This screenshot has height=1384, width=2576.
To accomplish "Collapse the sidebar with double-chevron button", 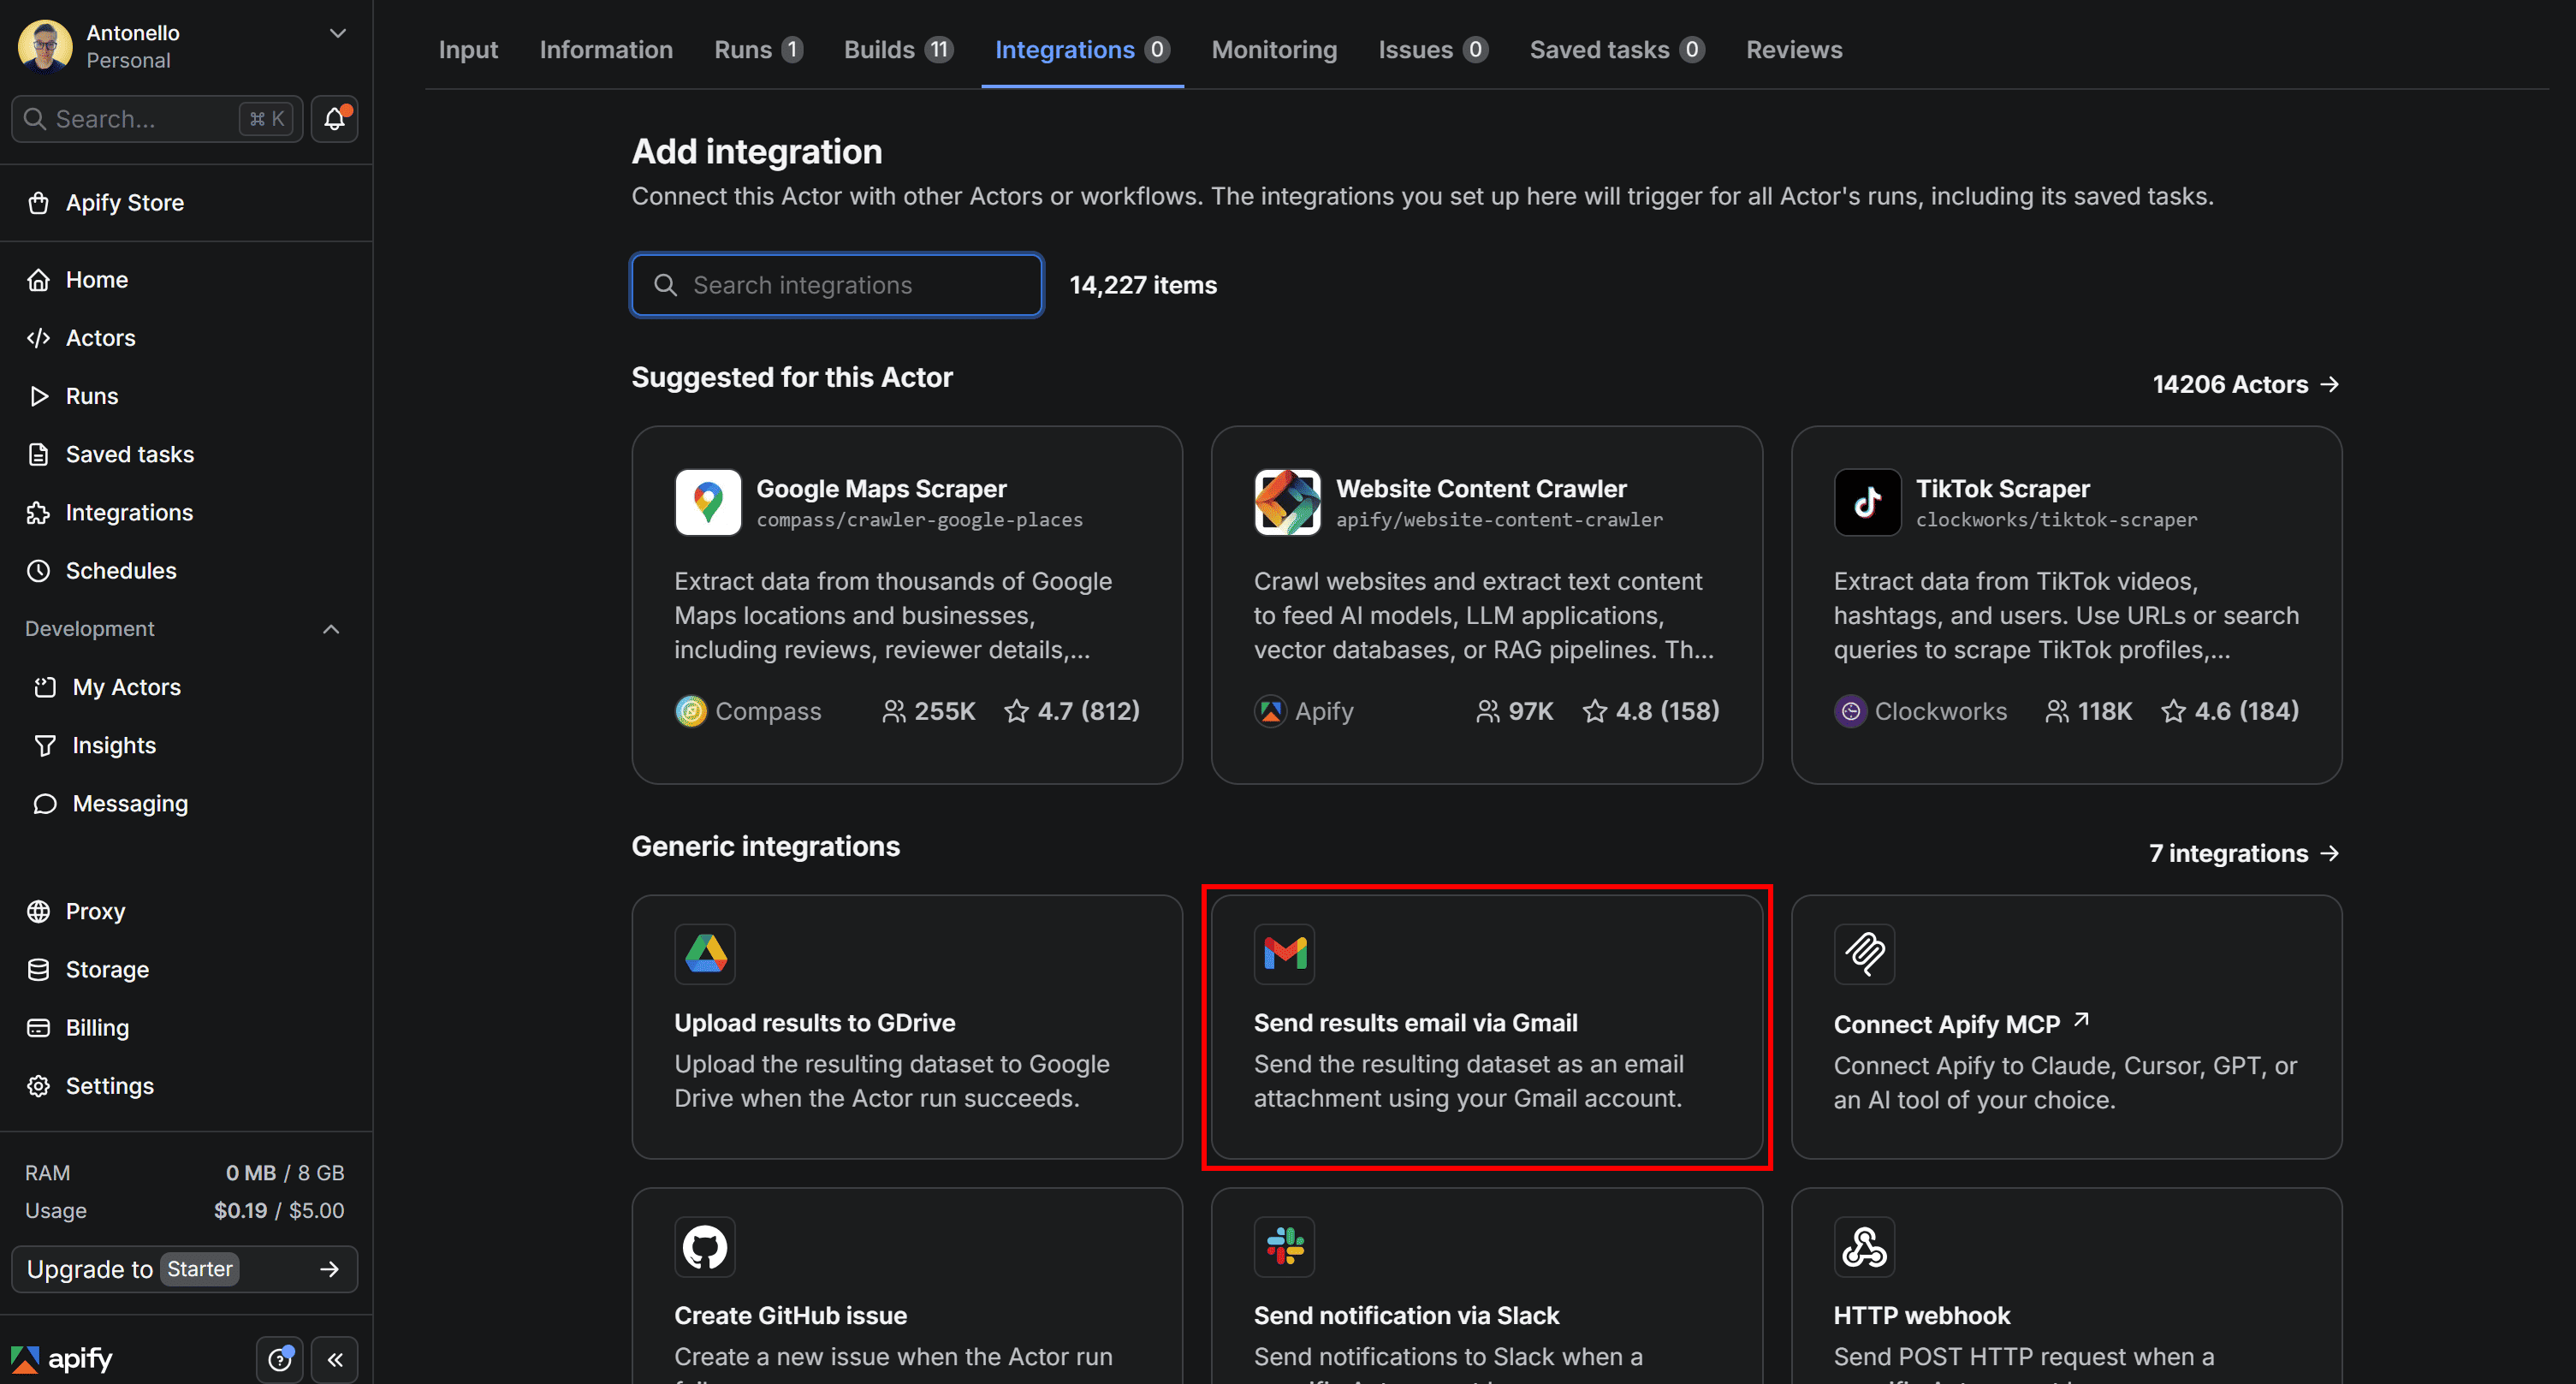I will 335,1359.
